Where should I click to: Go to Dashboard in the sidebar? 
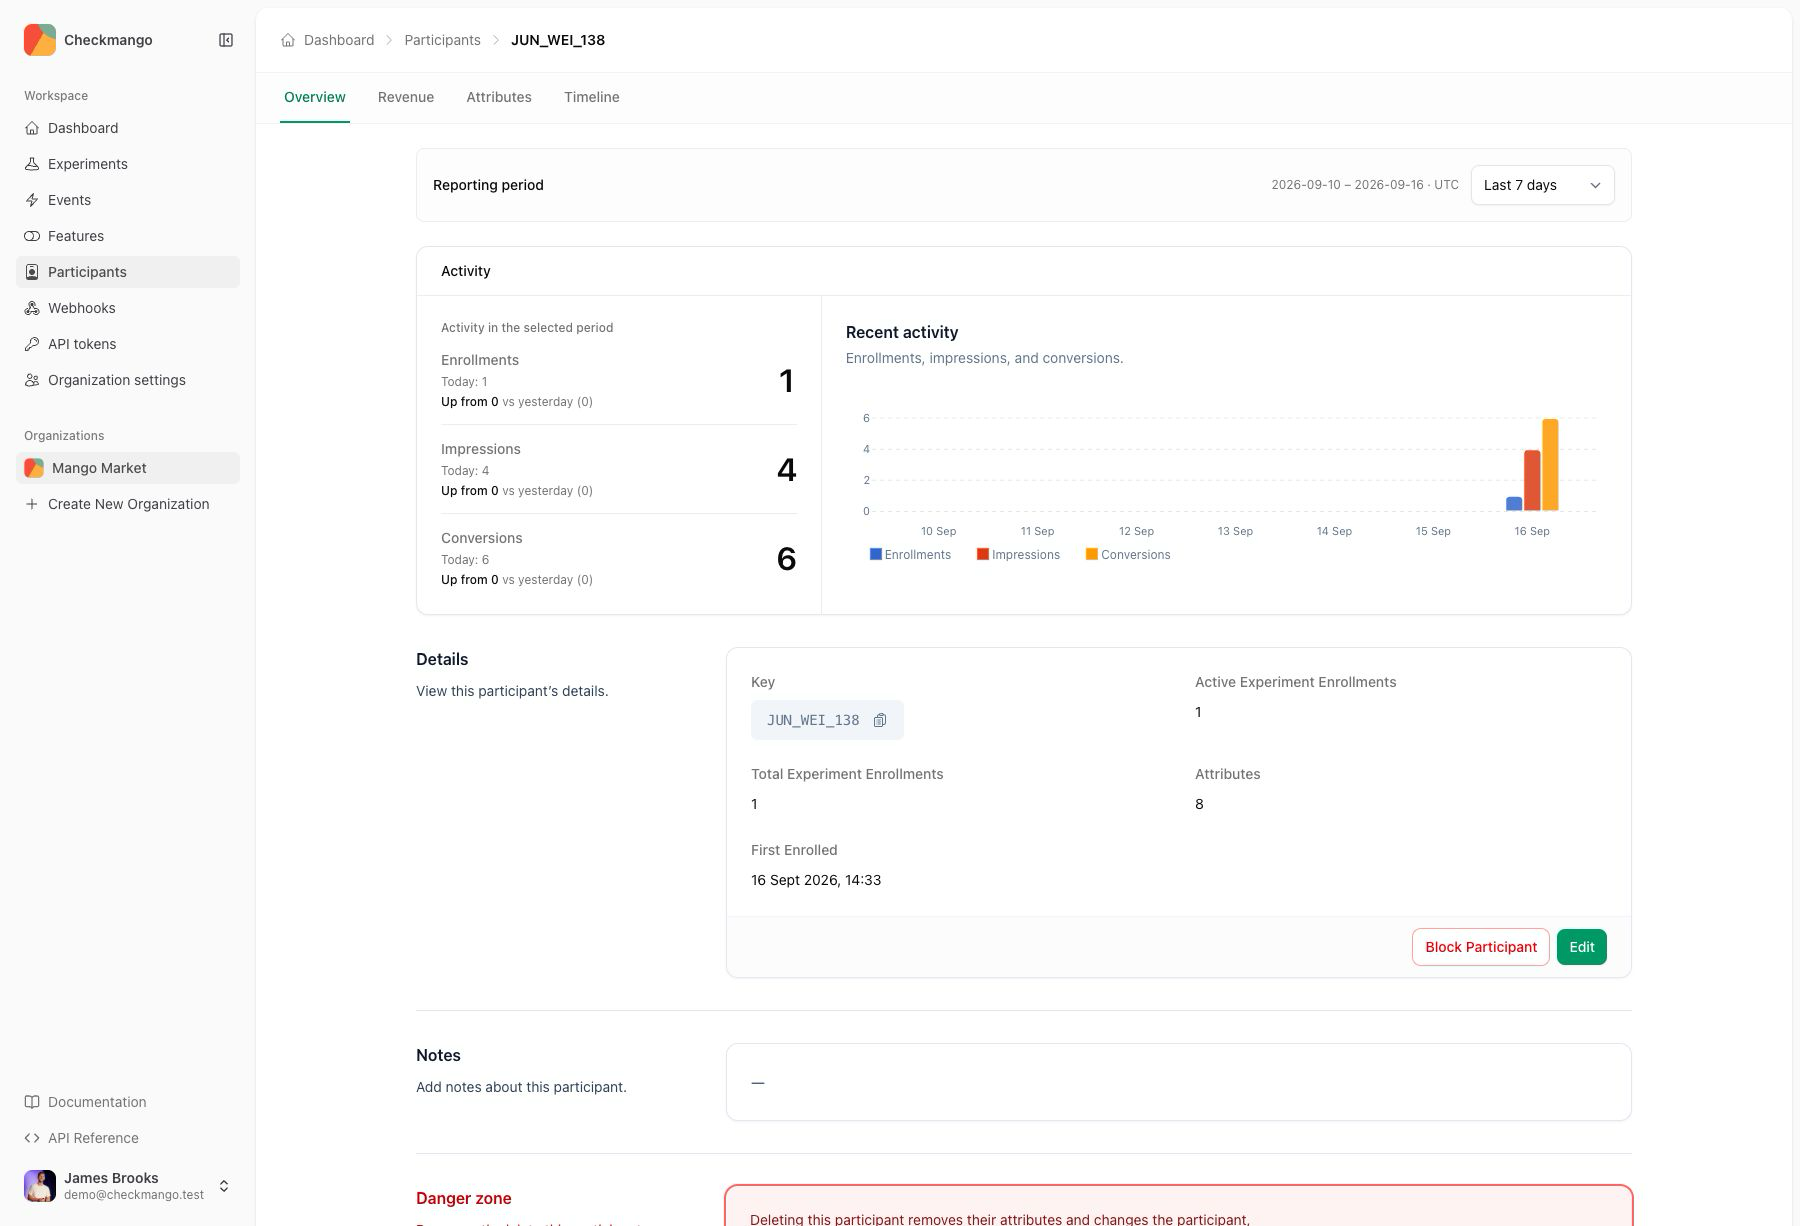click(128, 128)
